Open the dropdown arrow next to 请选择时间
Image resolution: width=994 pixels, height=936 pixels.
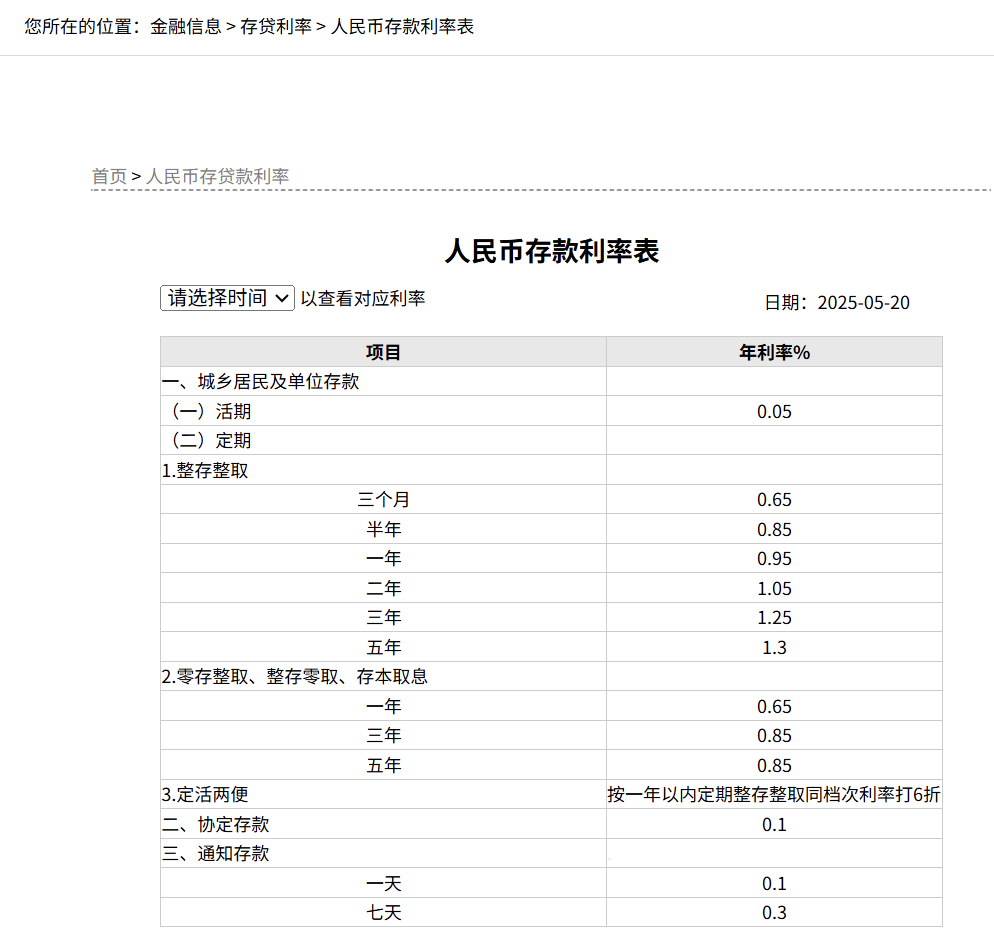tap(280, 297)
